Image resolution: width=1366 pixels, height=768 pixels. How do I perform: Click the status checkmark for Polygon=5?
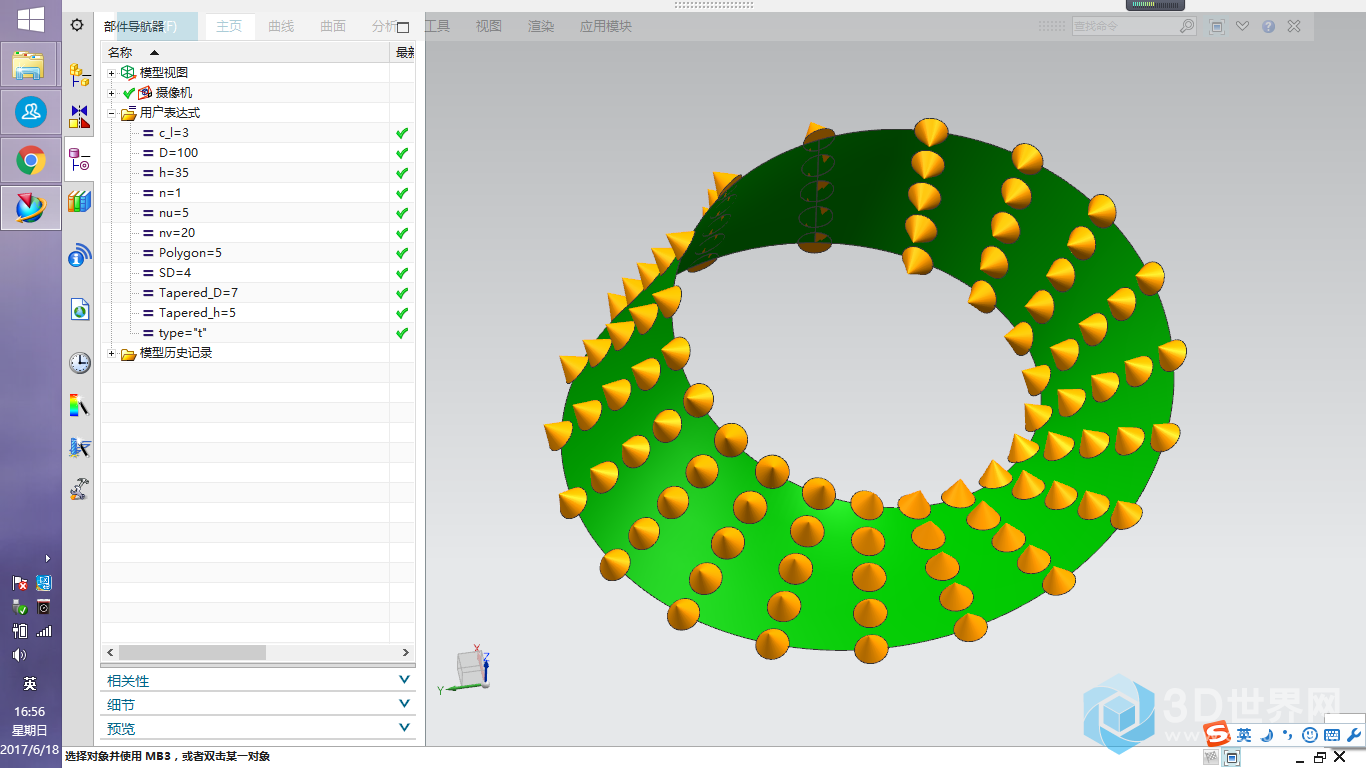402,253
